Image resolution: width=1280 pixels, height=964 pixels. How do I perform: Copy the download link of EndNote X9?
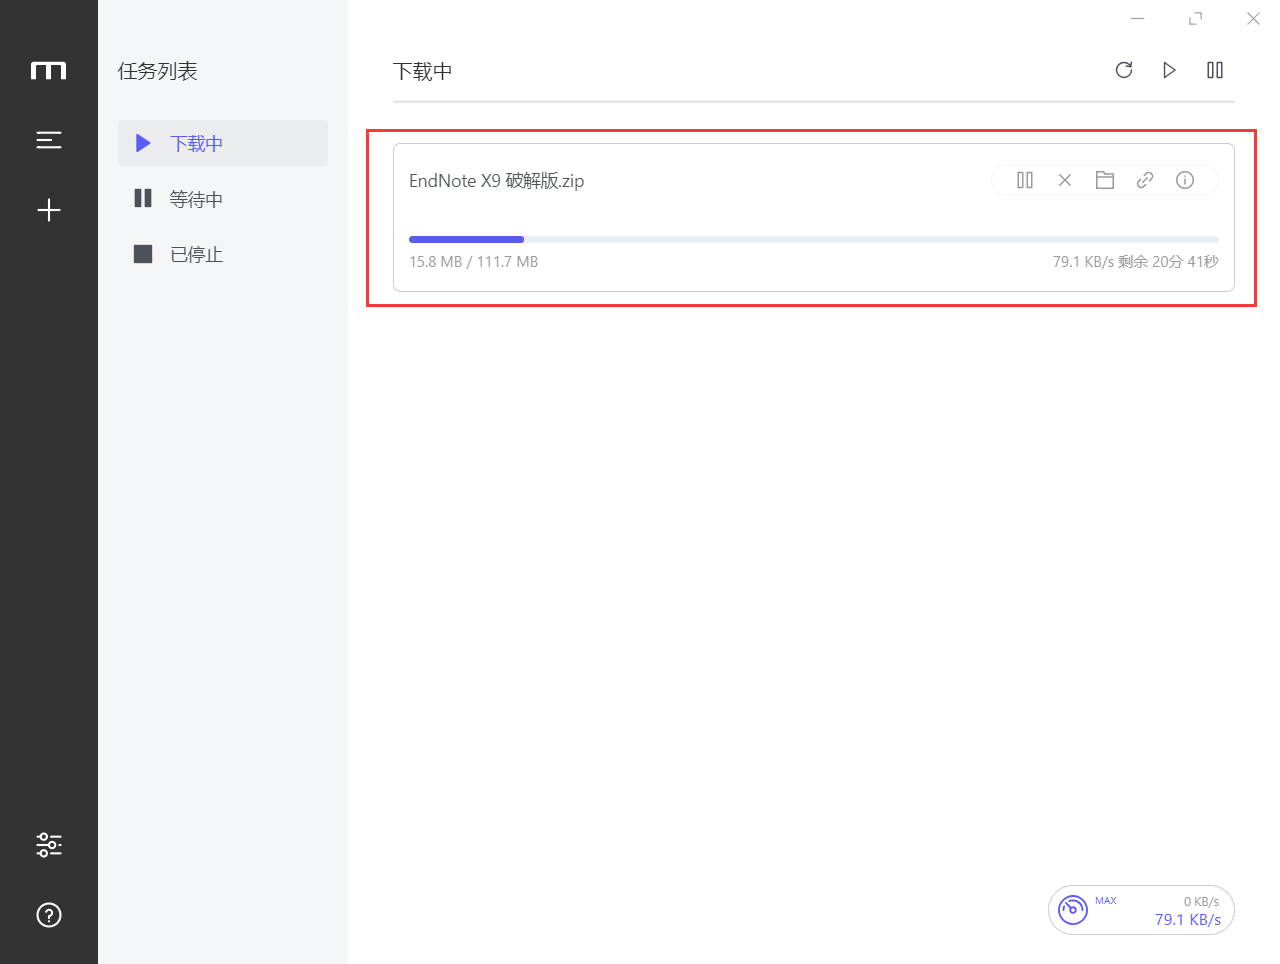1145,180
